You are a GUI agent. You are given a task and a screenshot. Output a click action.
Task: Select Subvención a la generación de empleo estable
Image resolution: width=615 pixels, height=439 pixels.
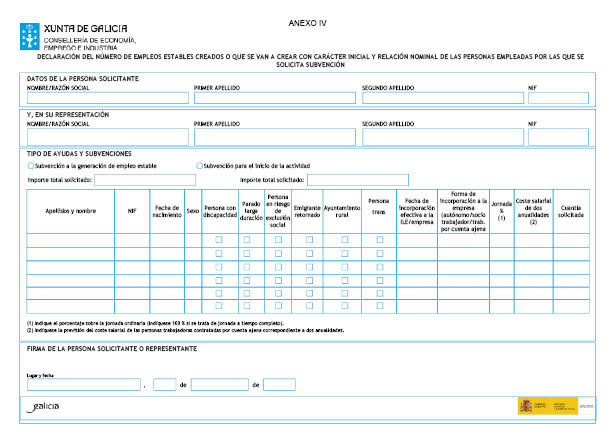31,166
